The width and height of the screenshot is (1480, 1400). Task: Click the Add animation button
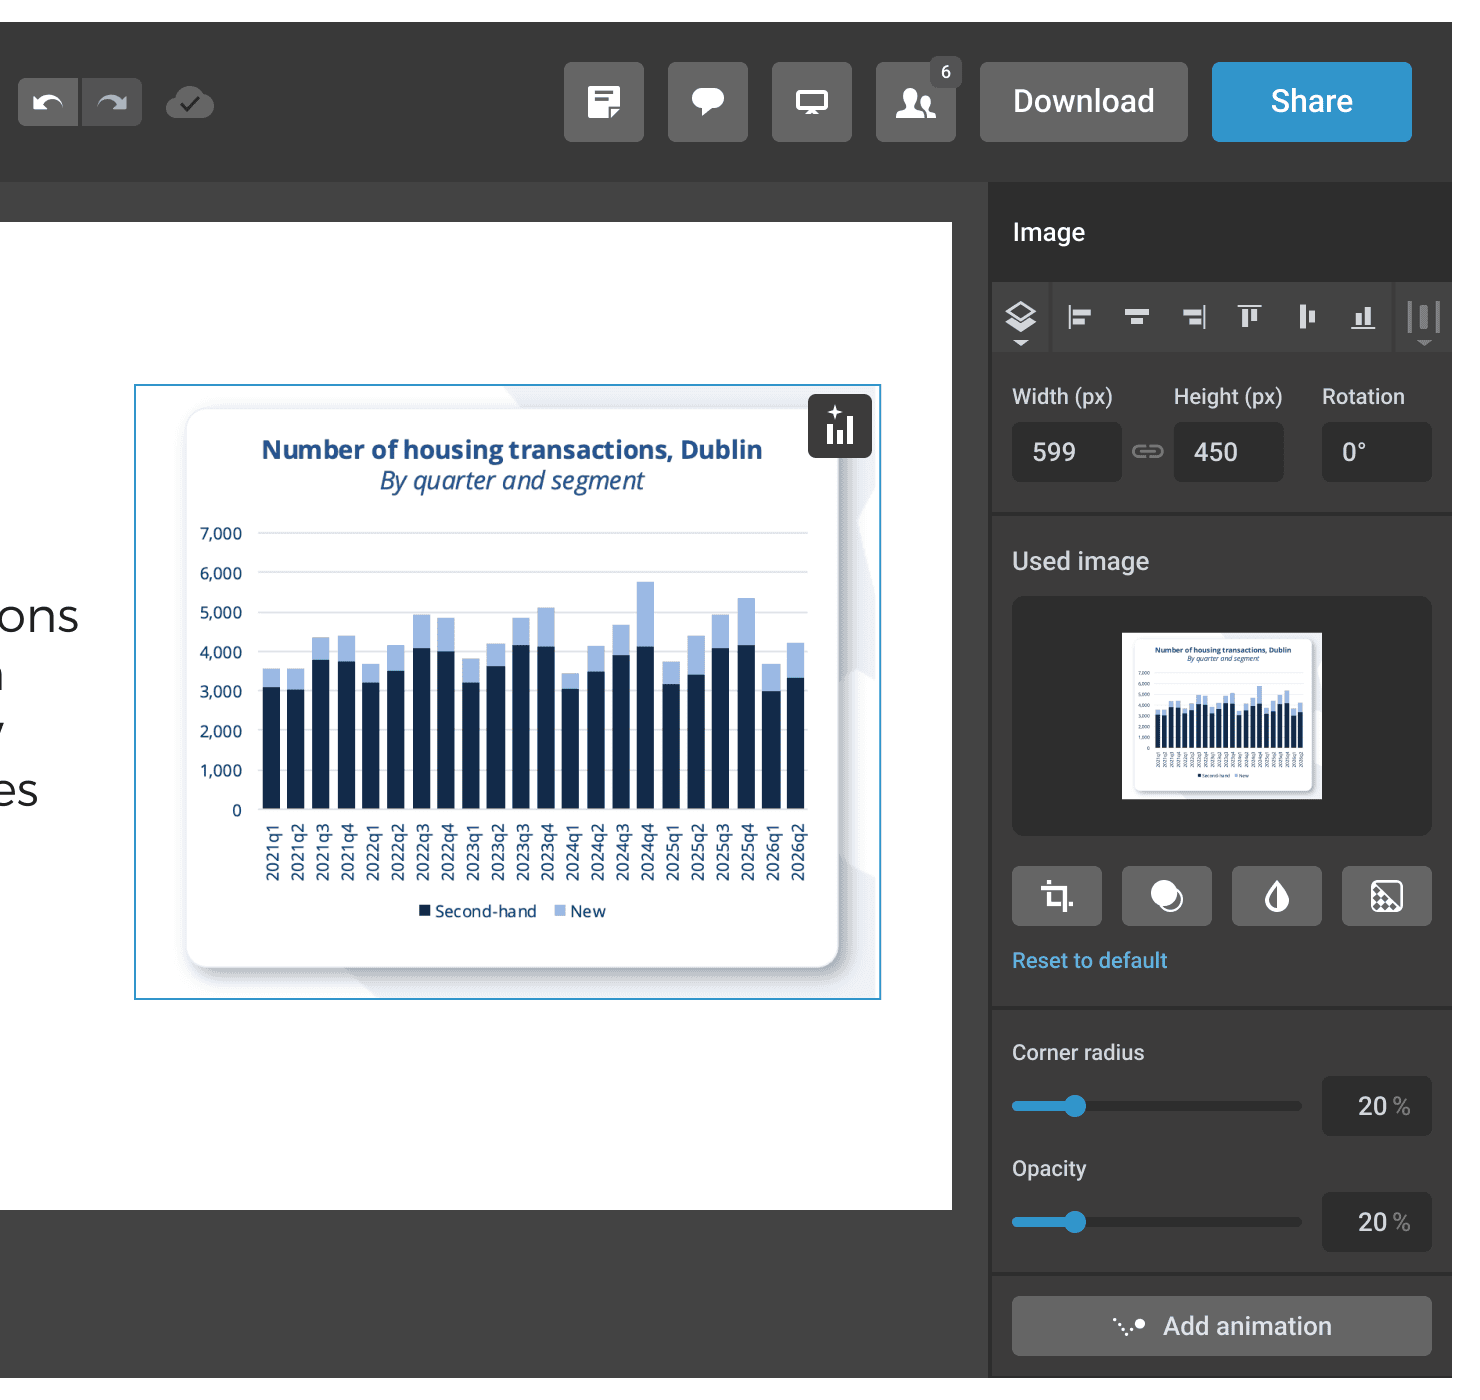pyautogui.click(x=1222, y=1326)
